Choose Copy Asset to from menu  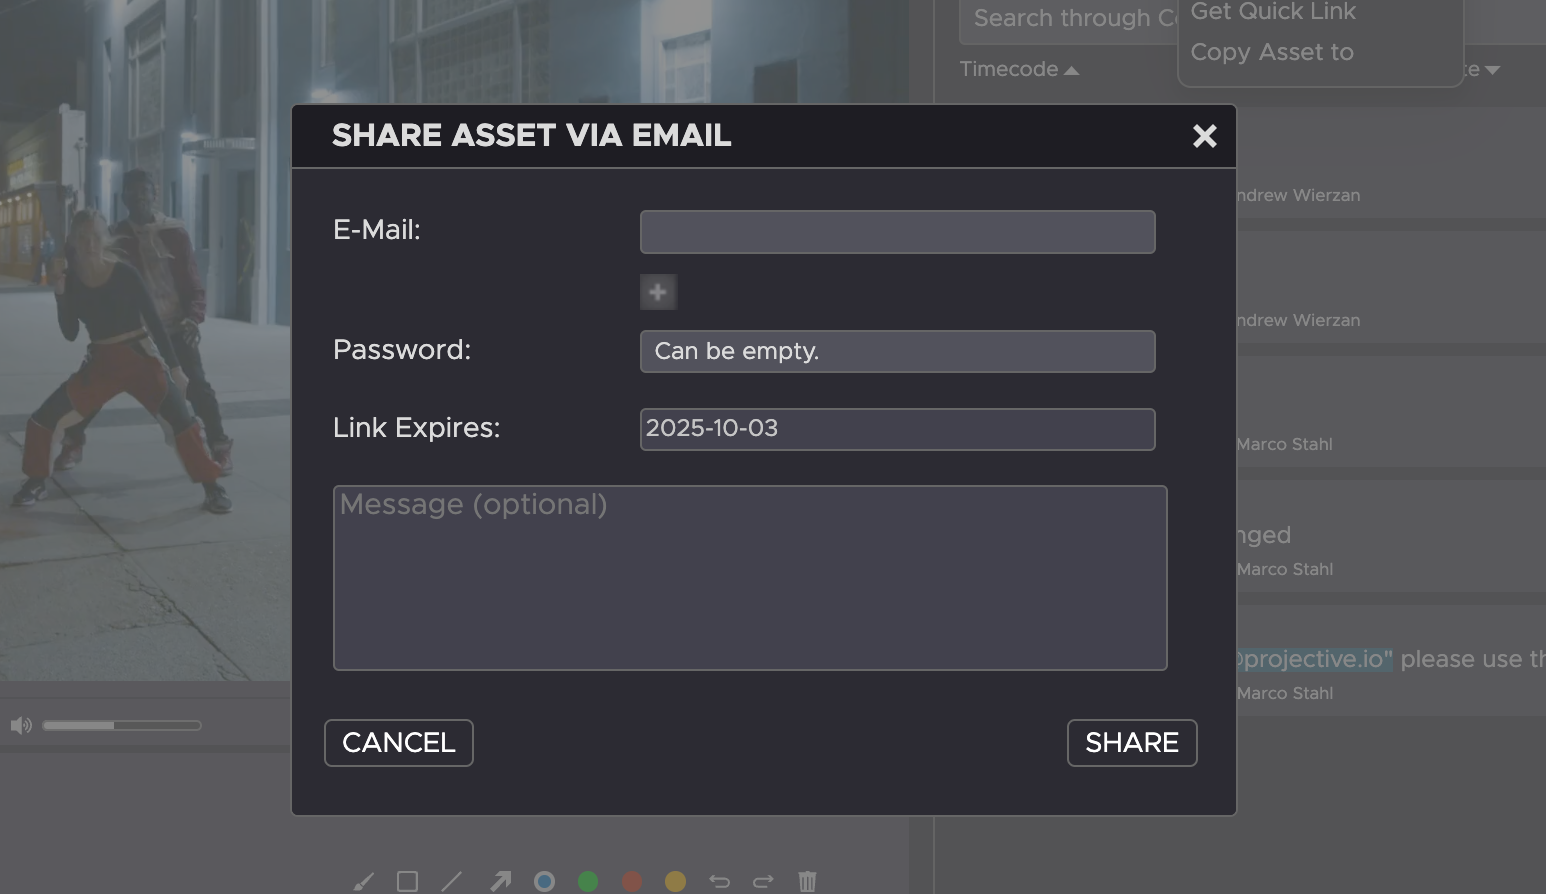click(x=1271, y=52)
